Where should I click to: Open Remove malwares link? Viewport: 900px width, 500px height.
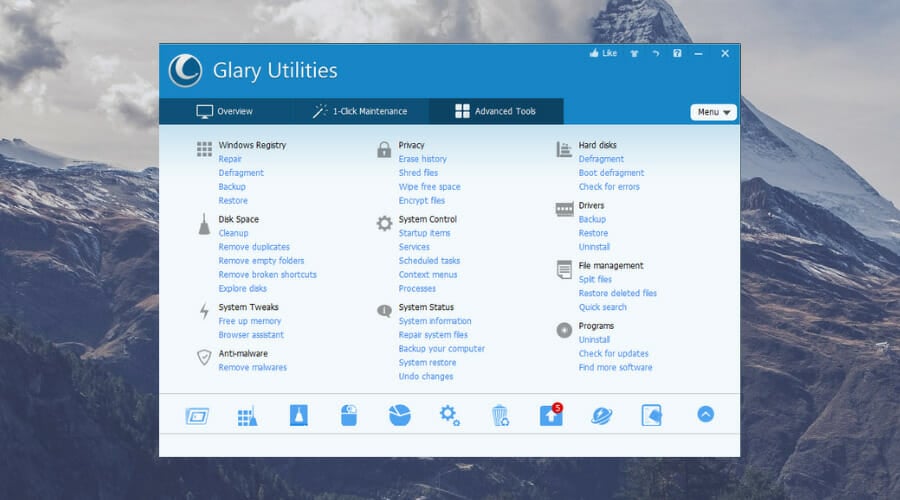[253, 367]
